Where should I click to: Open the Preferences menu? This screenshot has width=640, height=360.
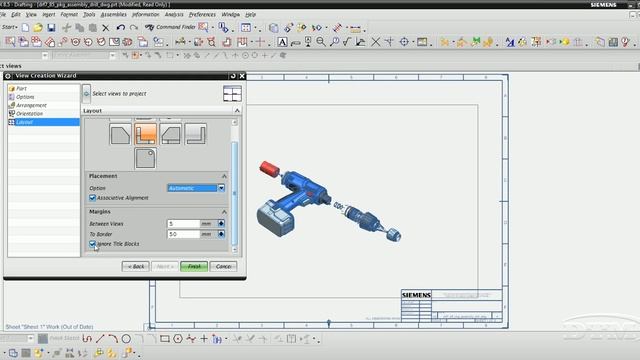[x=202, y=14]
